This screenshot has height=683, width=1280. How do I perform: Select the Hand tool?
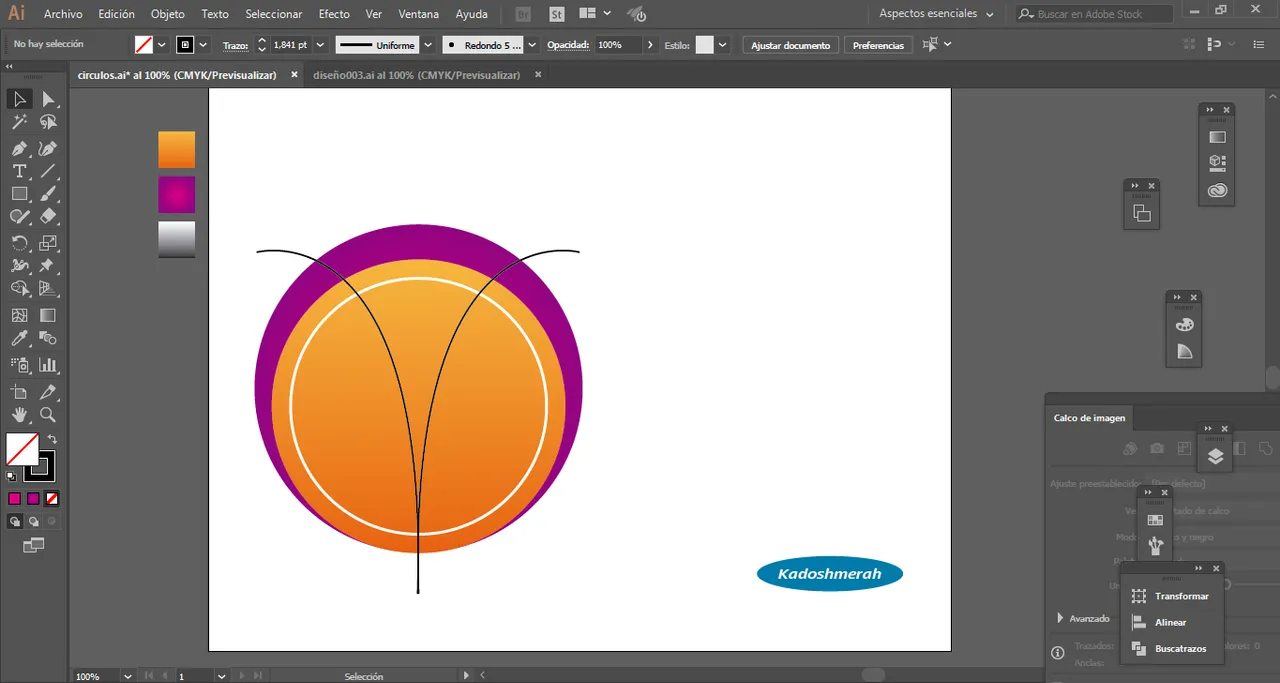click(19, 415)
